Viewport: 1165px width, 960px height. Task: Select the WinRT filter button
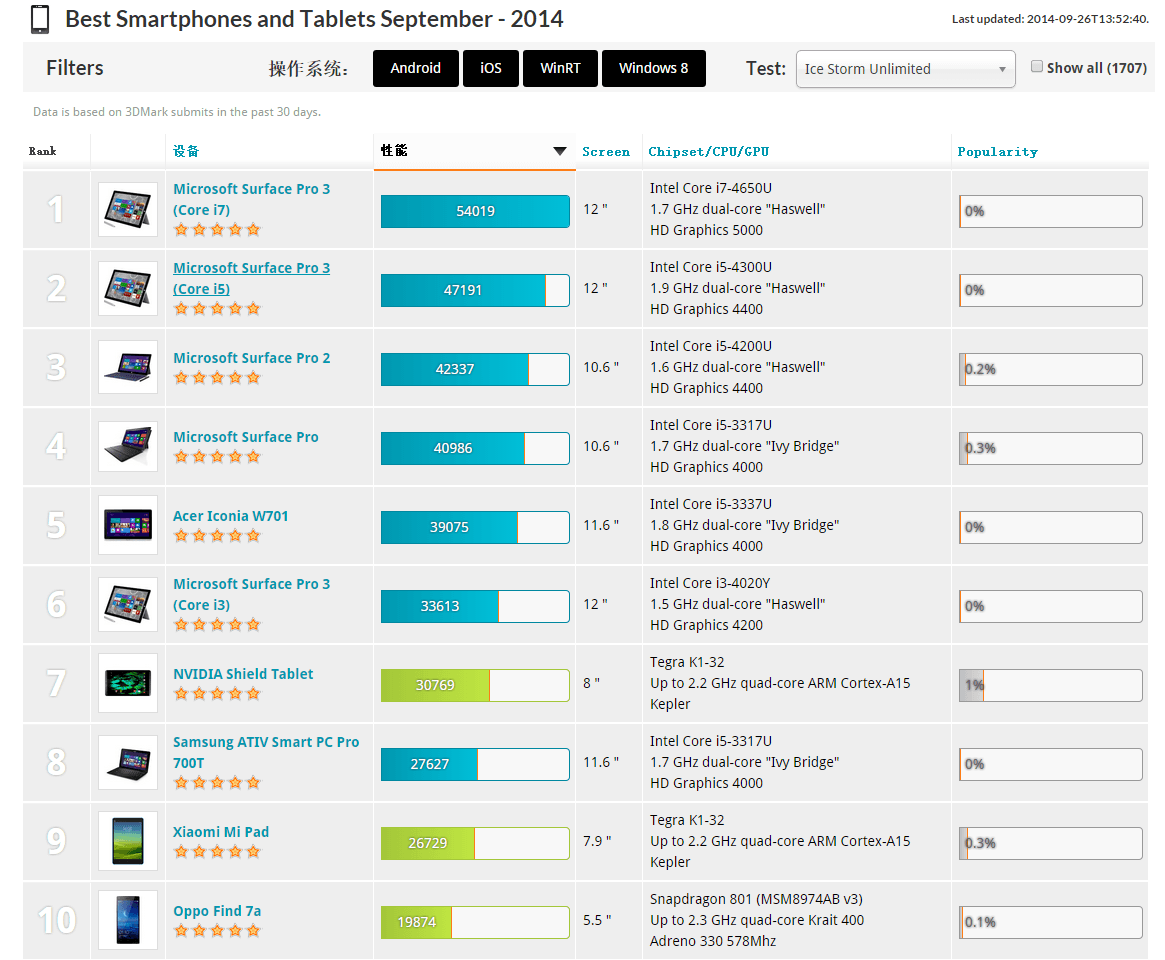click(560, 69)
